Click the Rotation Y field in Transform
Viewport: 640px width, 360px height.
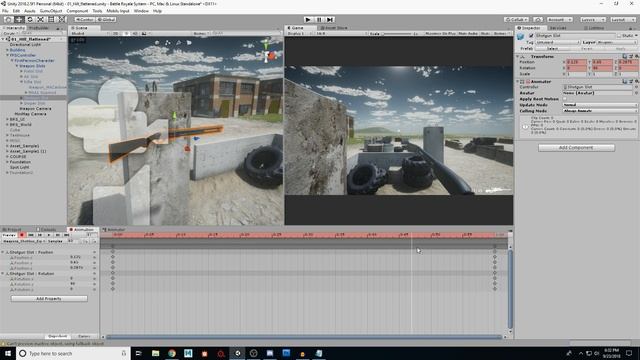click(x=602, y=68)
